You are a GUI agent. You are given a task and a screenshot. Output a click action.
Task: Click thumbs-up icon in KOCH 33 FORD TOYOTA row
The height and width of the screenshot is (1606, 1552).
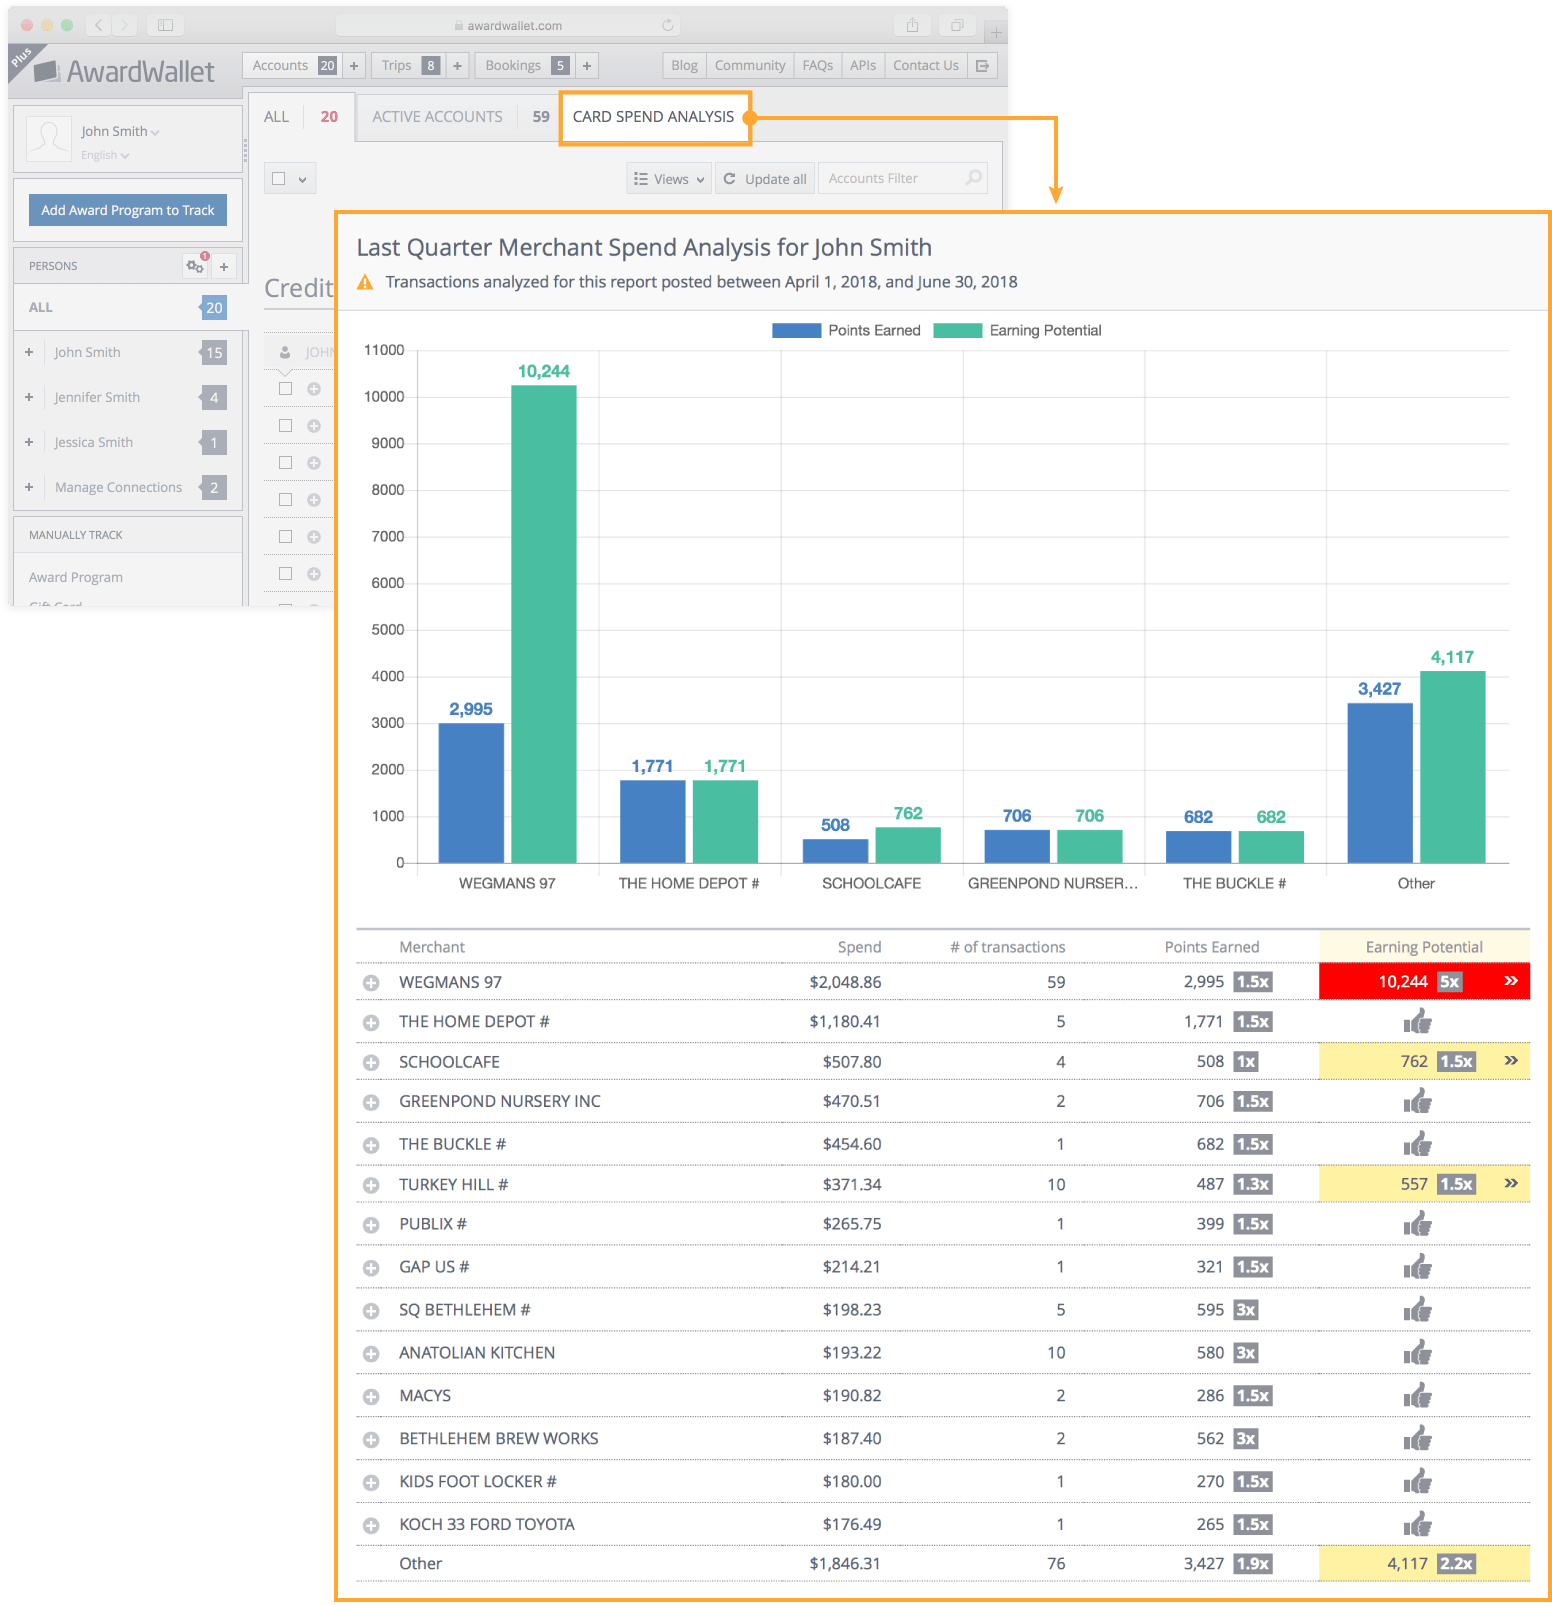[1418, 1525]
